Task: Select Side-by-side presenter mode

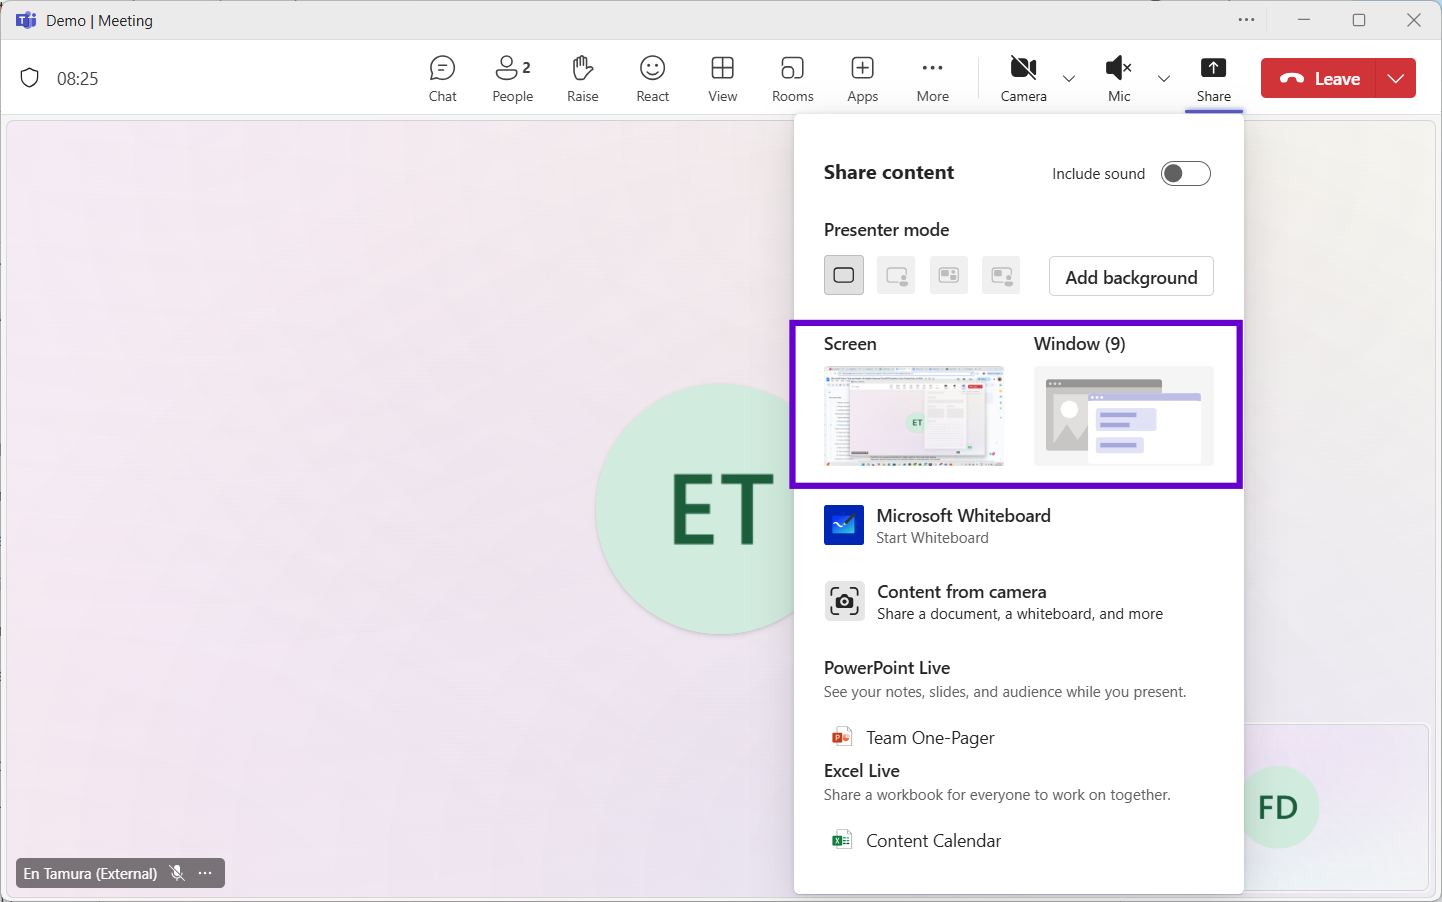Action: click(949, 275)
